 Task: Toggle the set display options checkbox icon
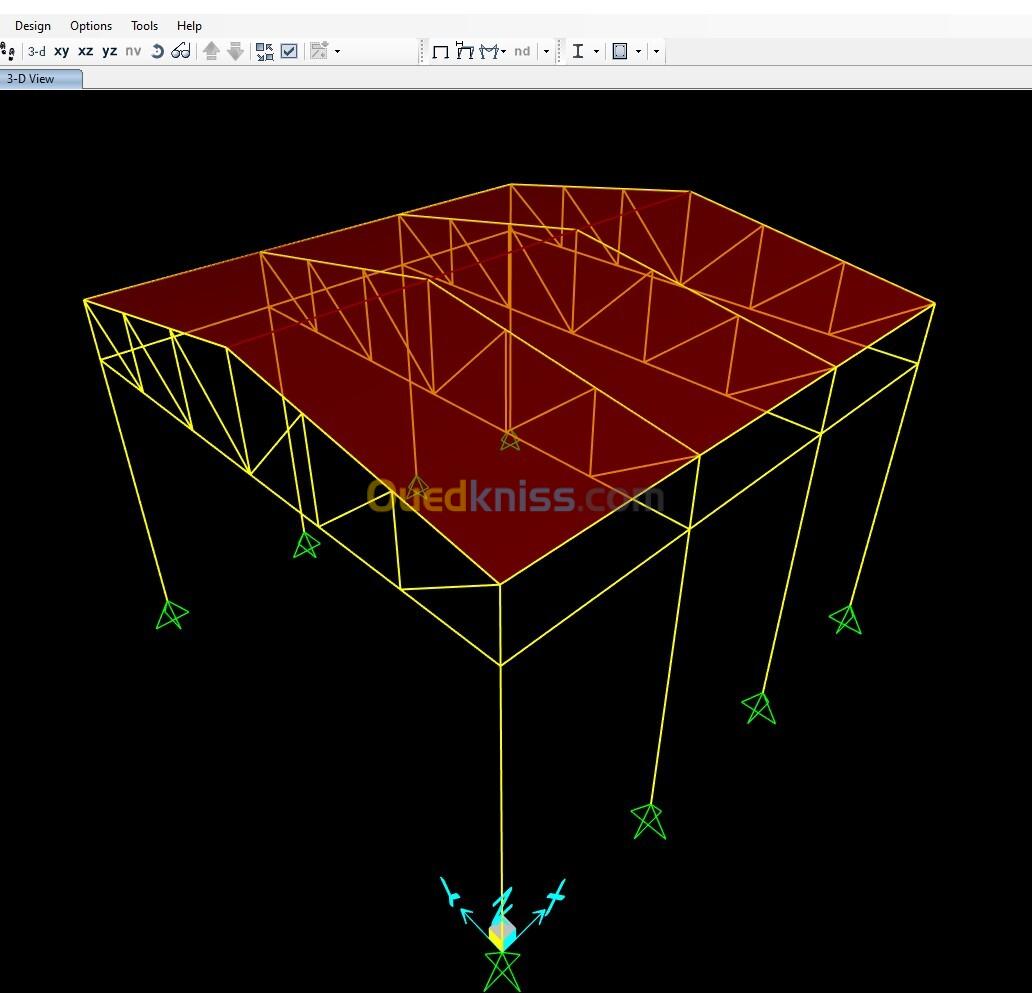289,51
